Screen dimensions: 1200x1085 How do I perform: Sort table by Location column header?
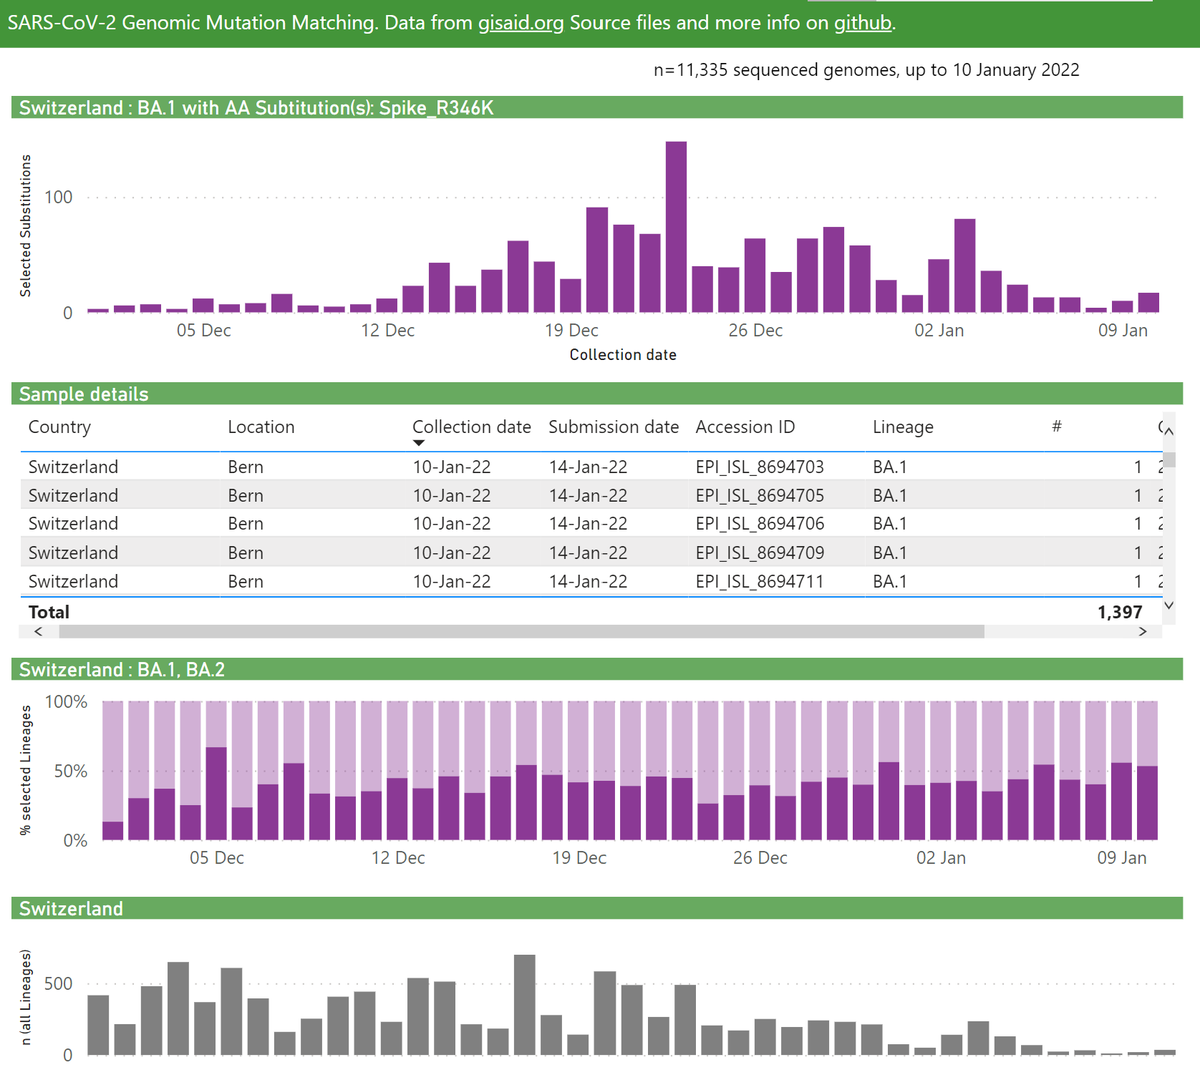(x=261, y=427)
